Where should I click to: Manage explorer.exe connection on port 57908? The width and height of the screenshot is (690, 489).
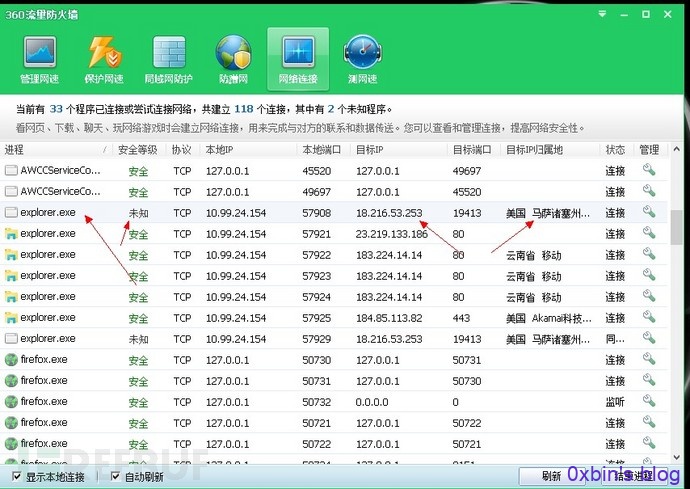[649, 212]
